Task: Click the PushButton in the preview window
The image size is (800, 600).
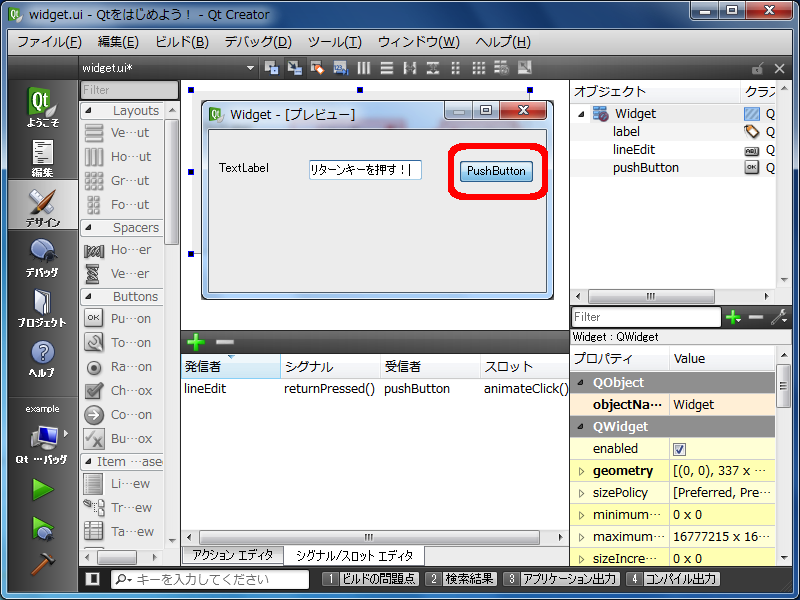Action: 496,171
